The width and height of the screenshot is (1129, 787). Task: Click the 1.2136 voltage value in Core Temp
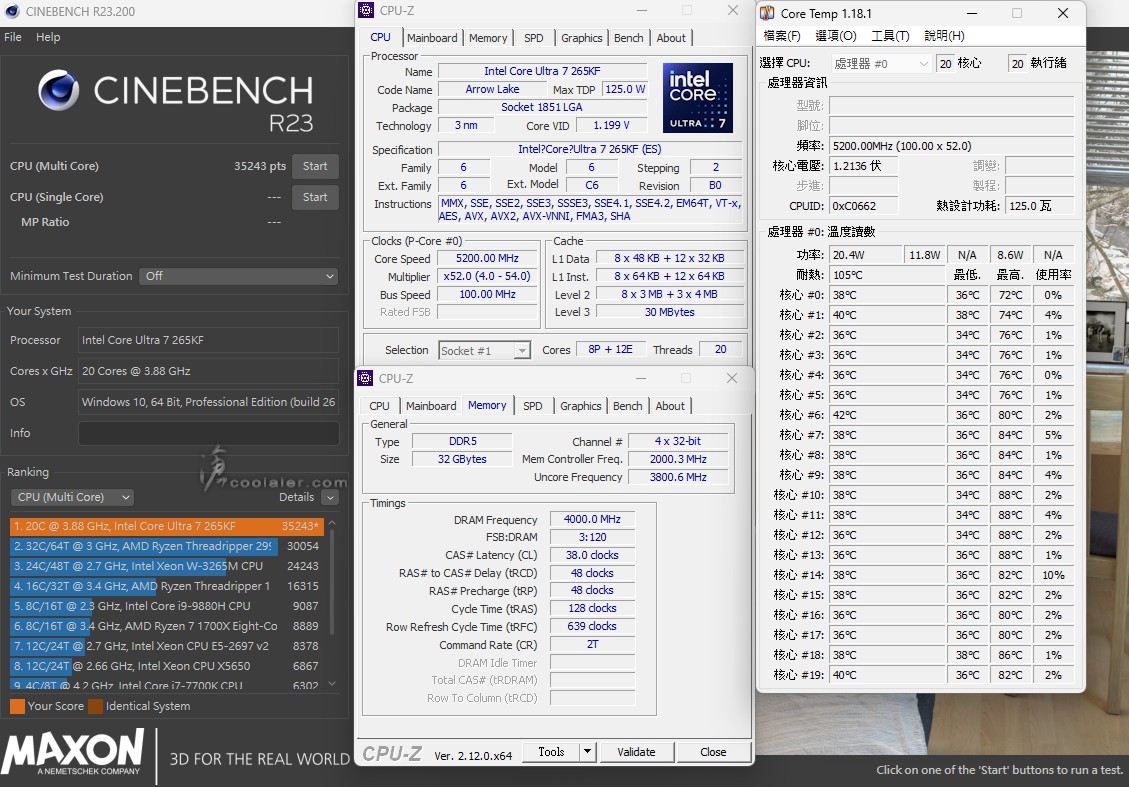[x=863, y=166]
